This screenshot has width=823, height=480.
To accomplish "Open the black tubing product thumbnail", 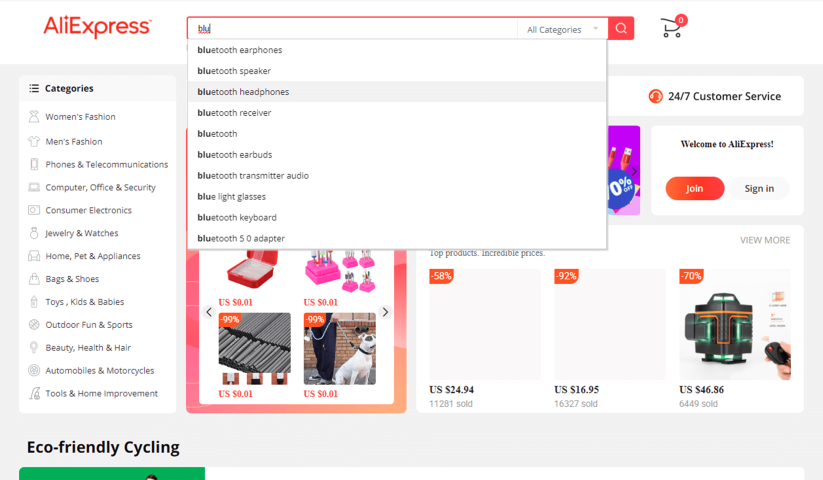I will [255, 349].
